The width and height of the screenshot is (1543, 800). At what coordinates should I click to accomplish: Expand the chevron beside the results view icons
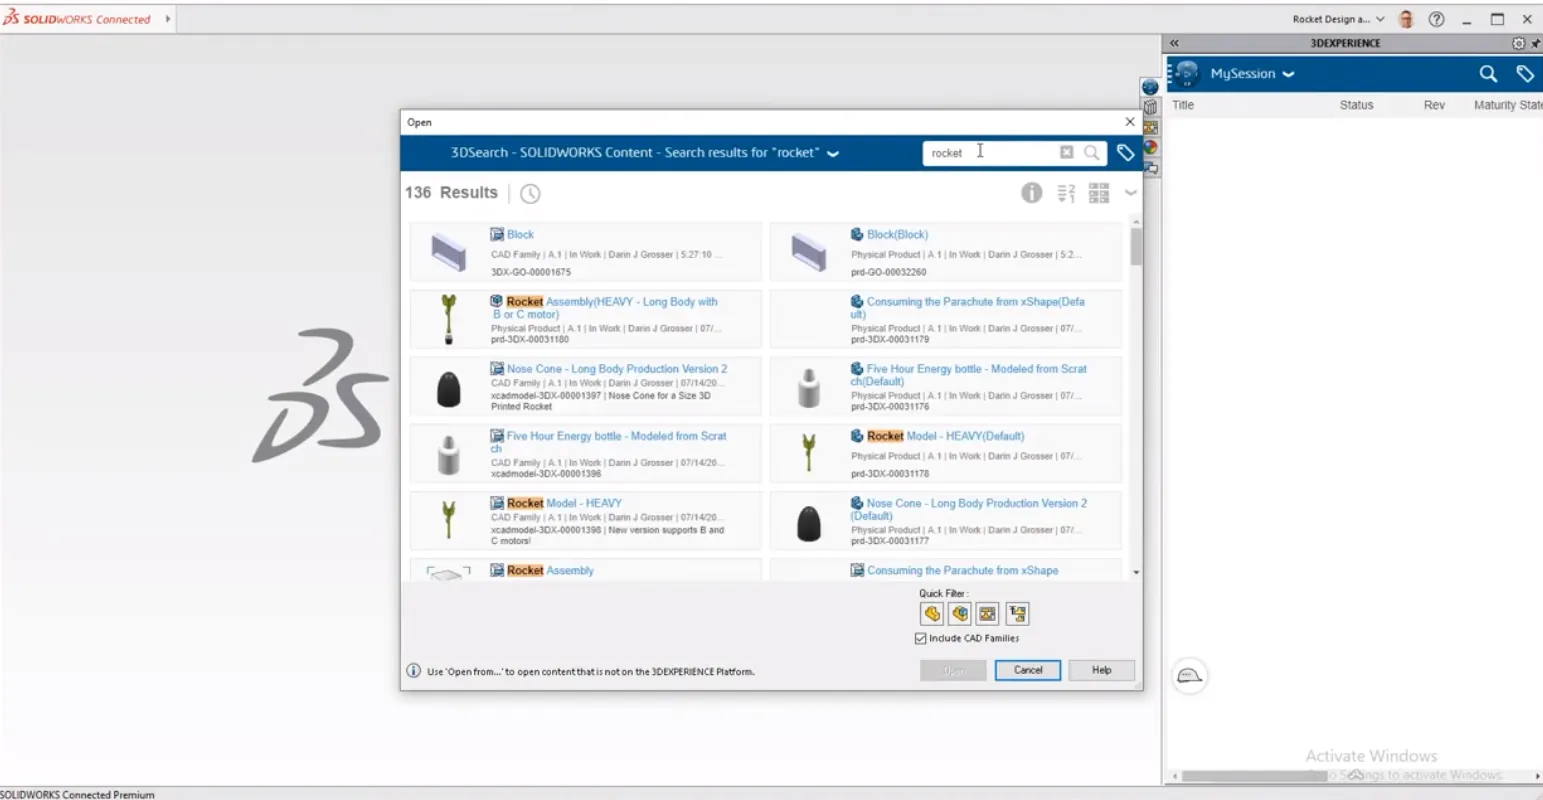1131,193
